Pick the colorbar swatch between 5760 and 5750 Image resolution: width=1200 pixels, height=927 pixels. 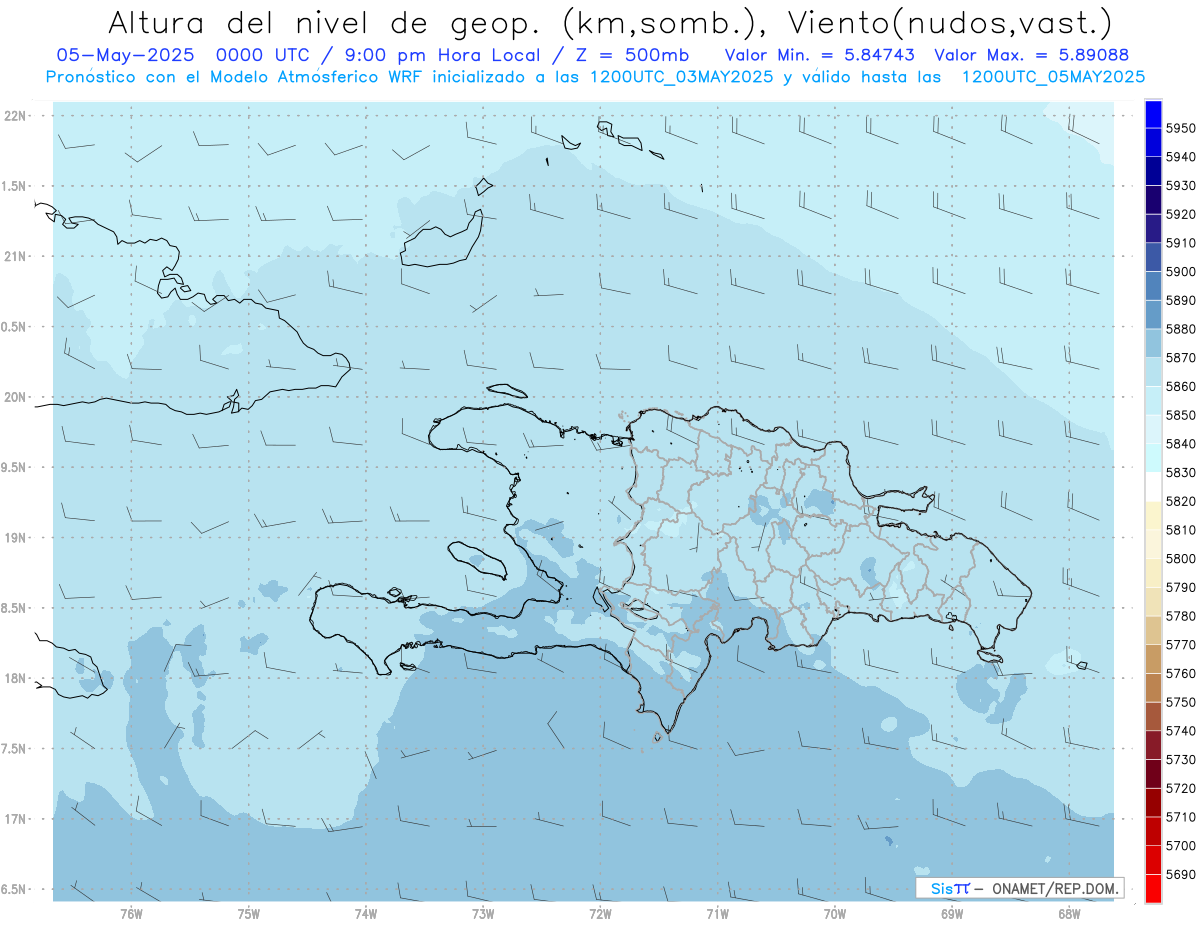pos(1153,687)
